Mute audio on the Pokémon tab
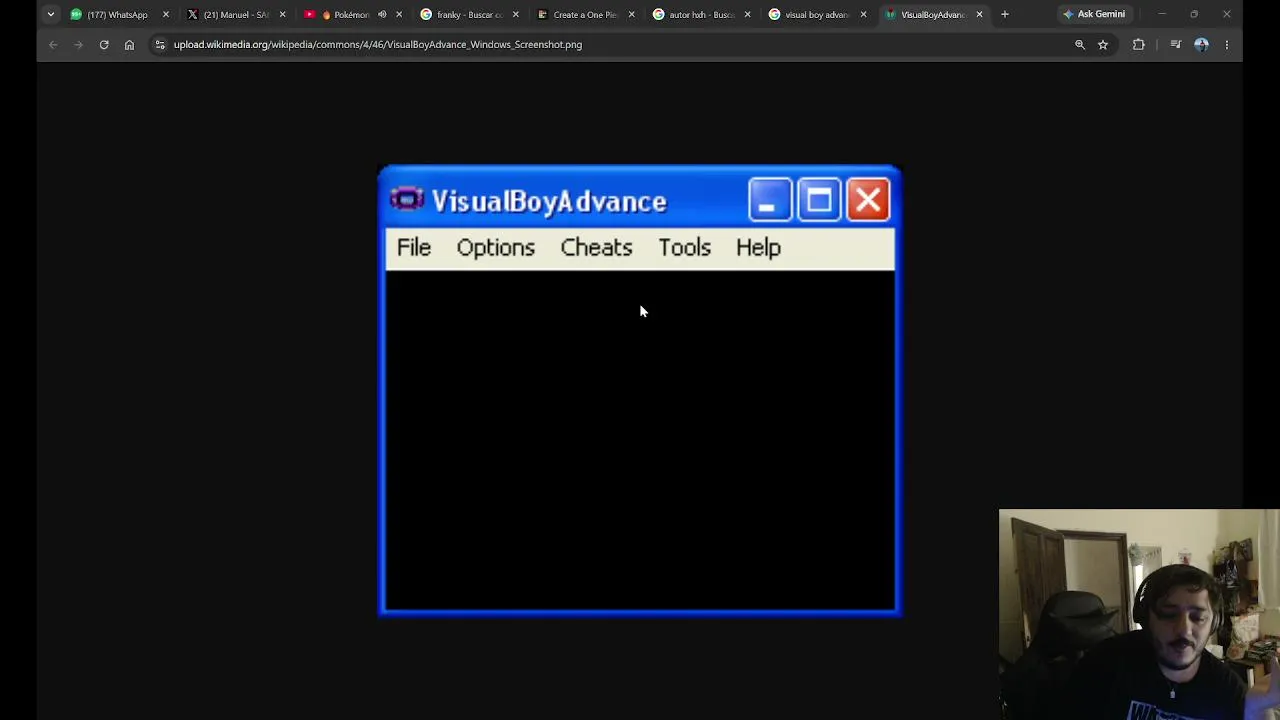 [382, 14]
